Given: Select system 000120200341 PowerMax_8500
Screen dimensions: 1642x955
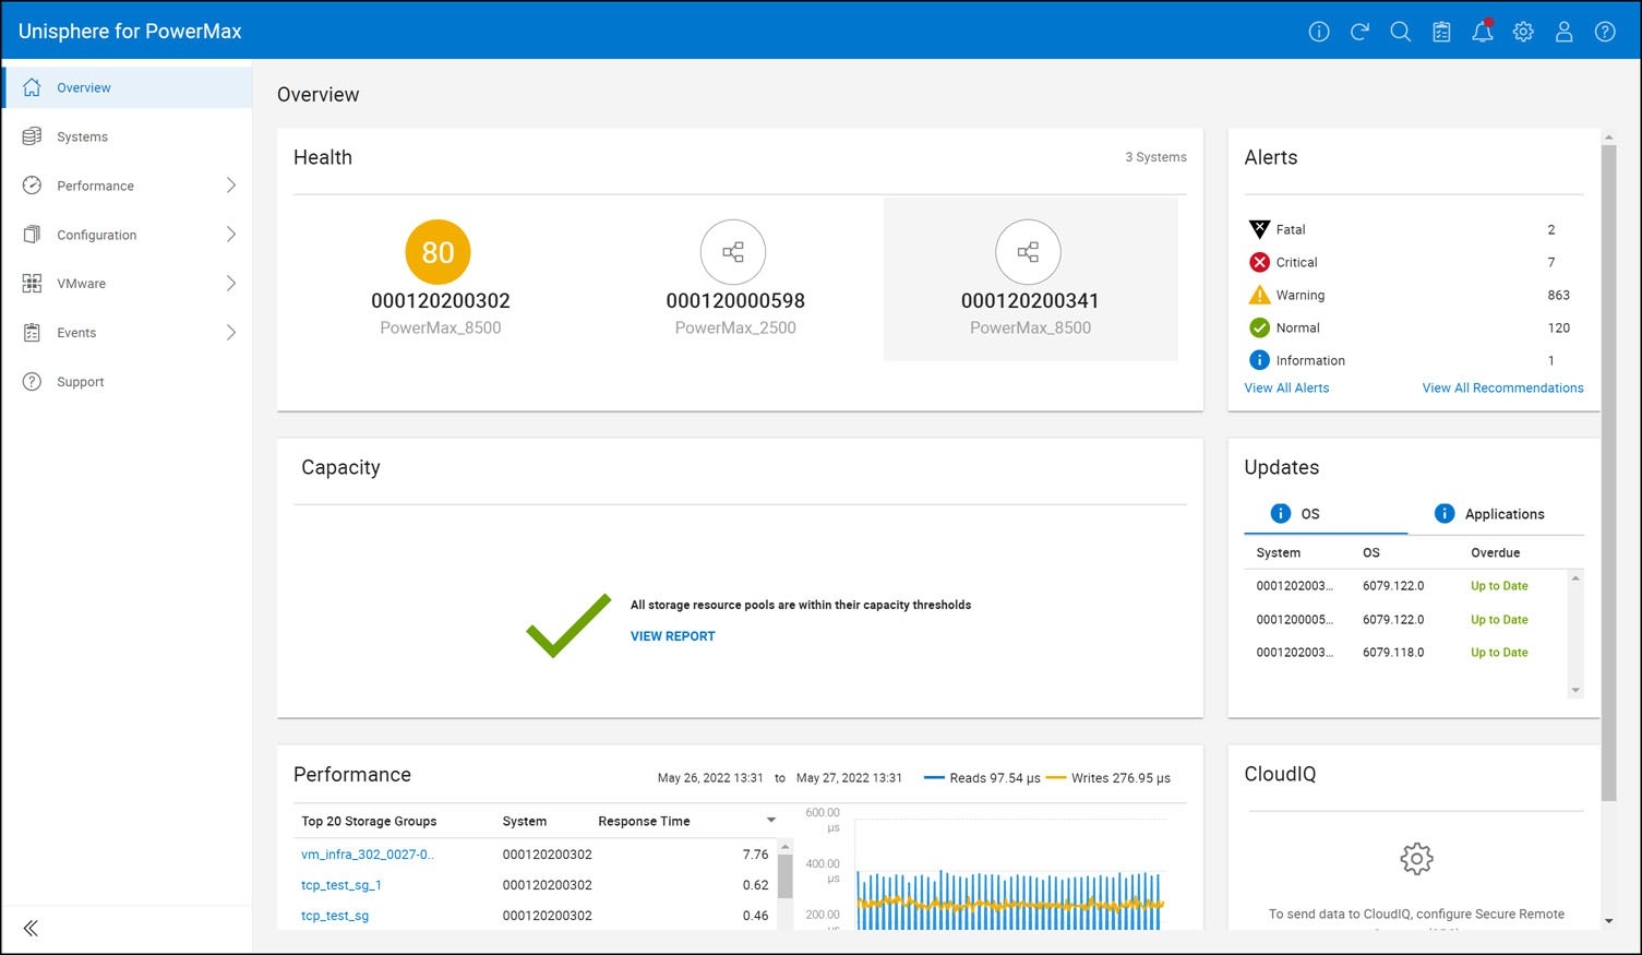Looking at the screenshot, I should 1030,279.
